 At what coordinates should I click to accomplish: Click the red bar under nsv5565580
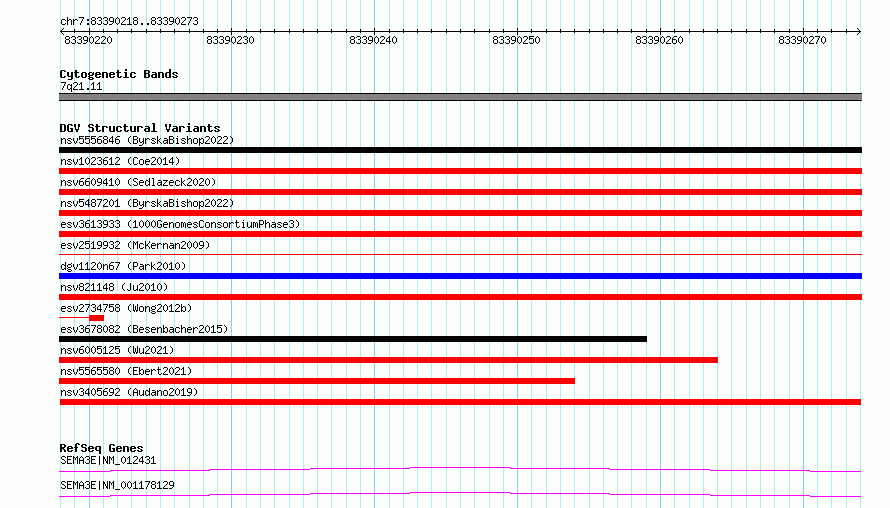coord(317,381)
